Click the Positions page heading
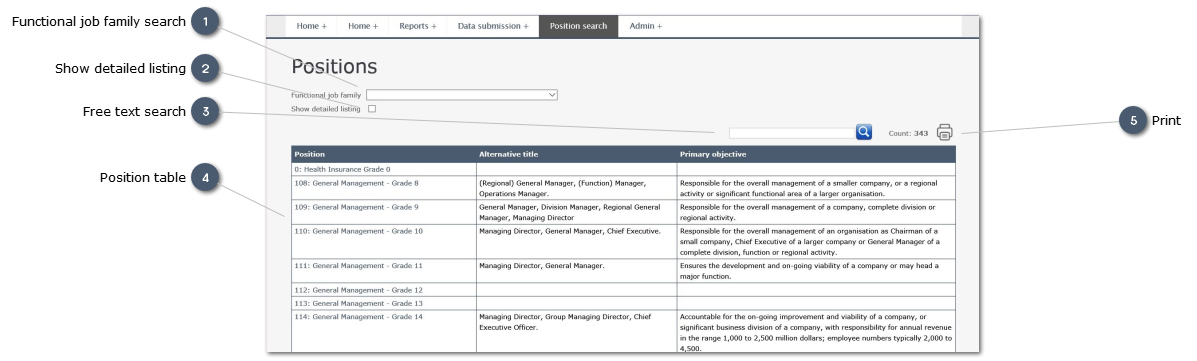This screenshot has height=361, width=1197. (334, 67)
